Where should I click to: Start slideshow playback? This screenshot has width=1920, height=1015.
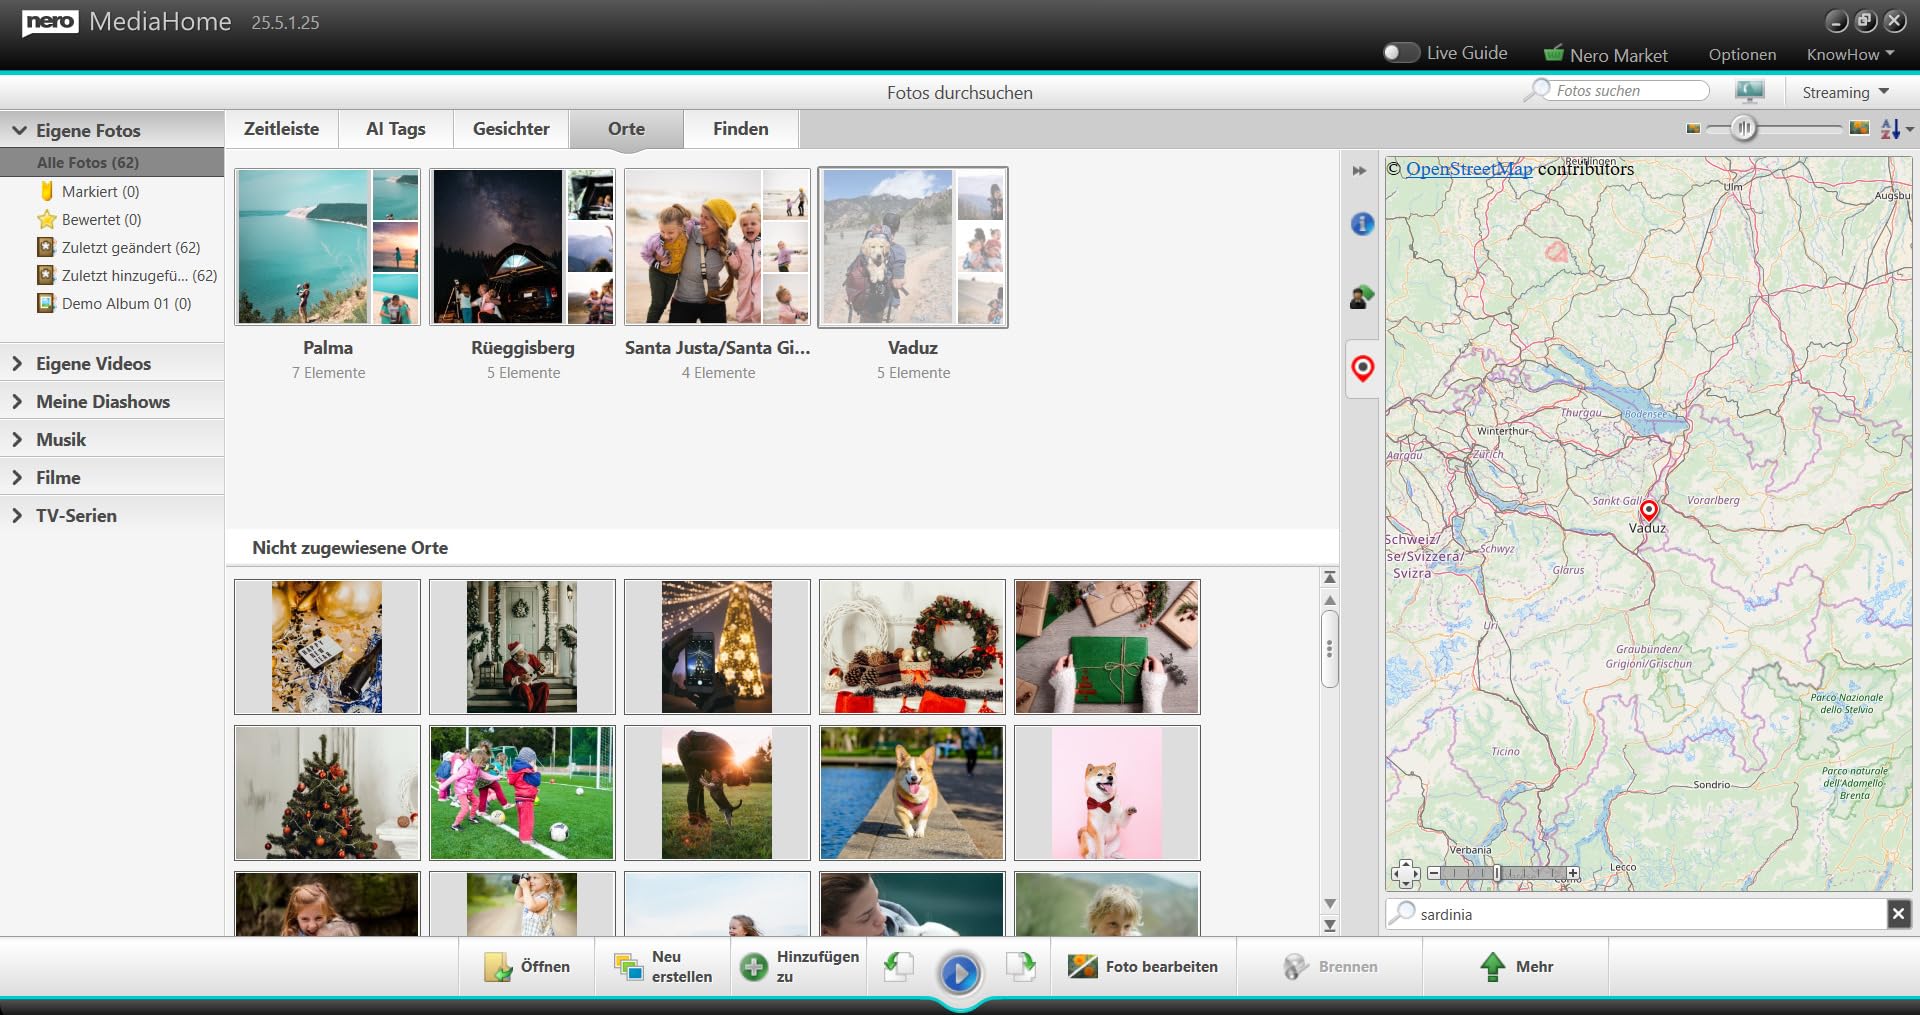pyautogui.click(x=960, y=973)
